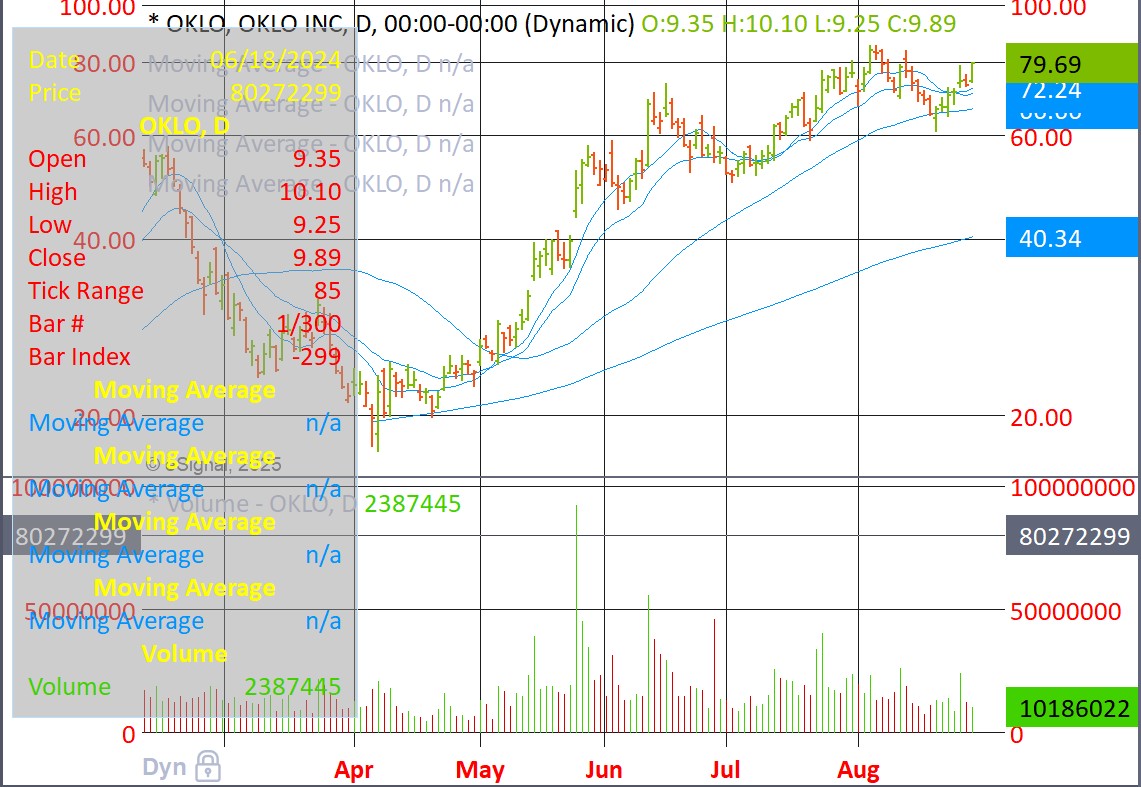Select the Aug label on time axis

858,770
